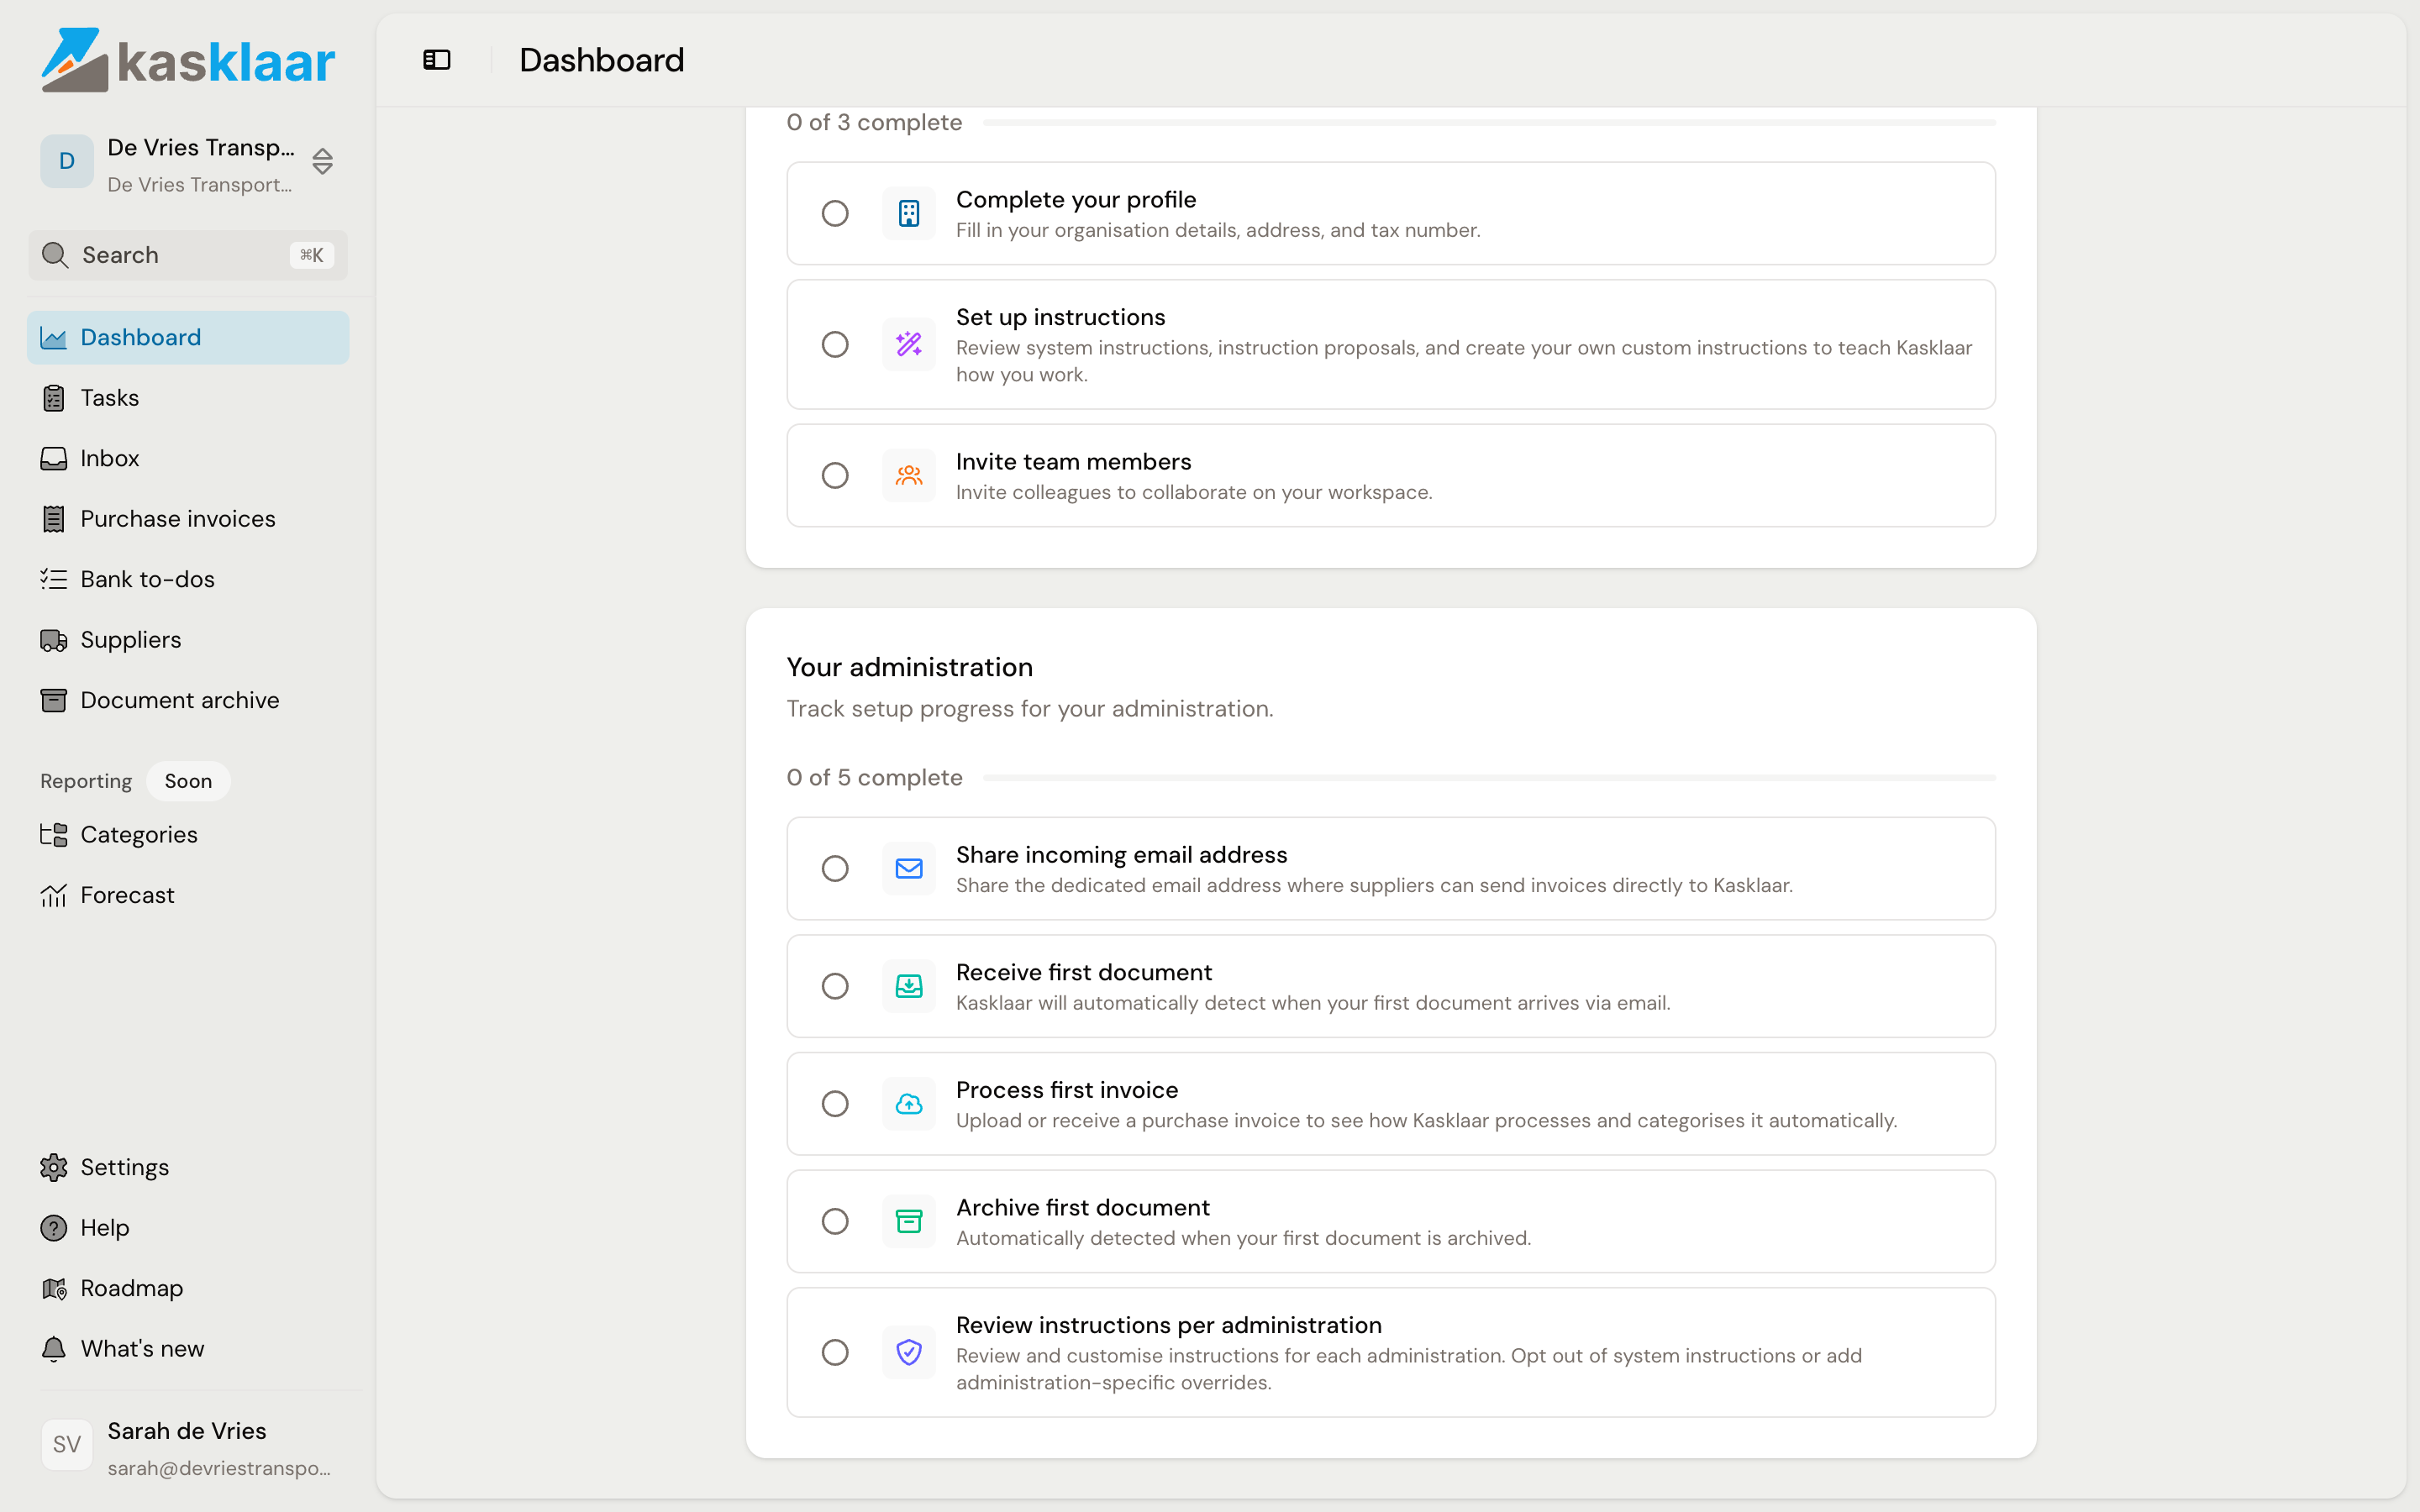This screenshot has height=1512, width=2420.
Task: Click the shield check icon
Action: pyautogui.click(x=909, y=1352)
